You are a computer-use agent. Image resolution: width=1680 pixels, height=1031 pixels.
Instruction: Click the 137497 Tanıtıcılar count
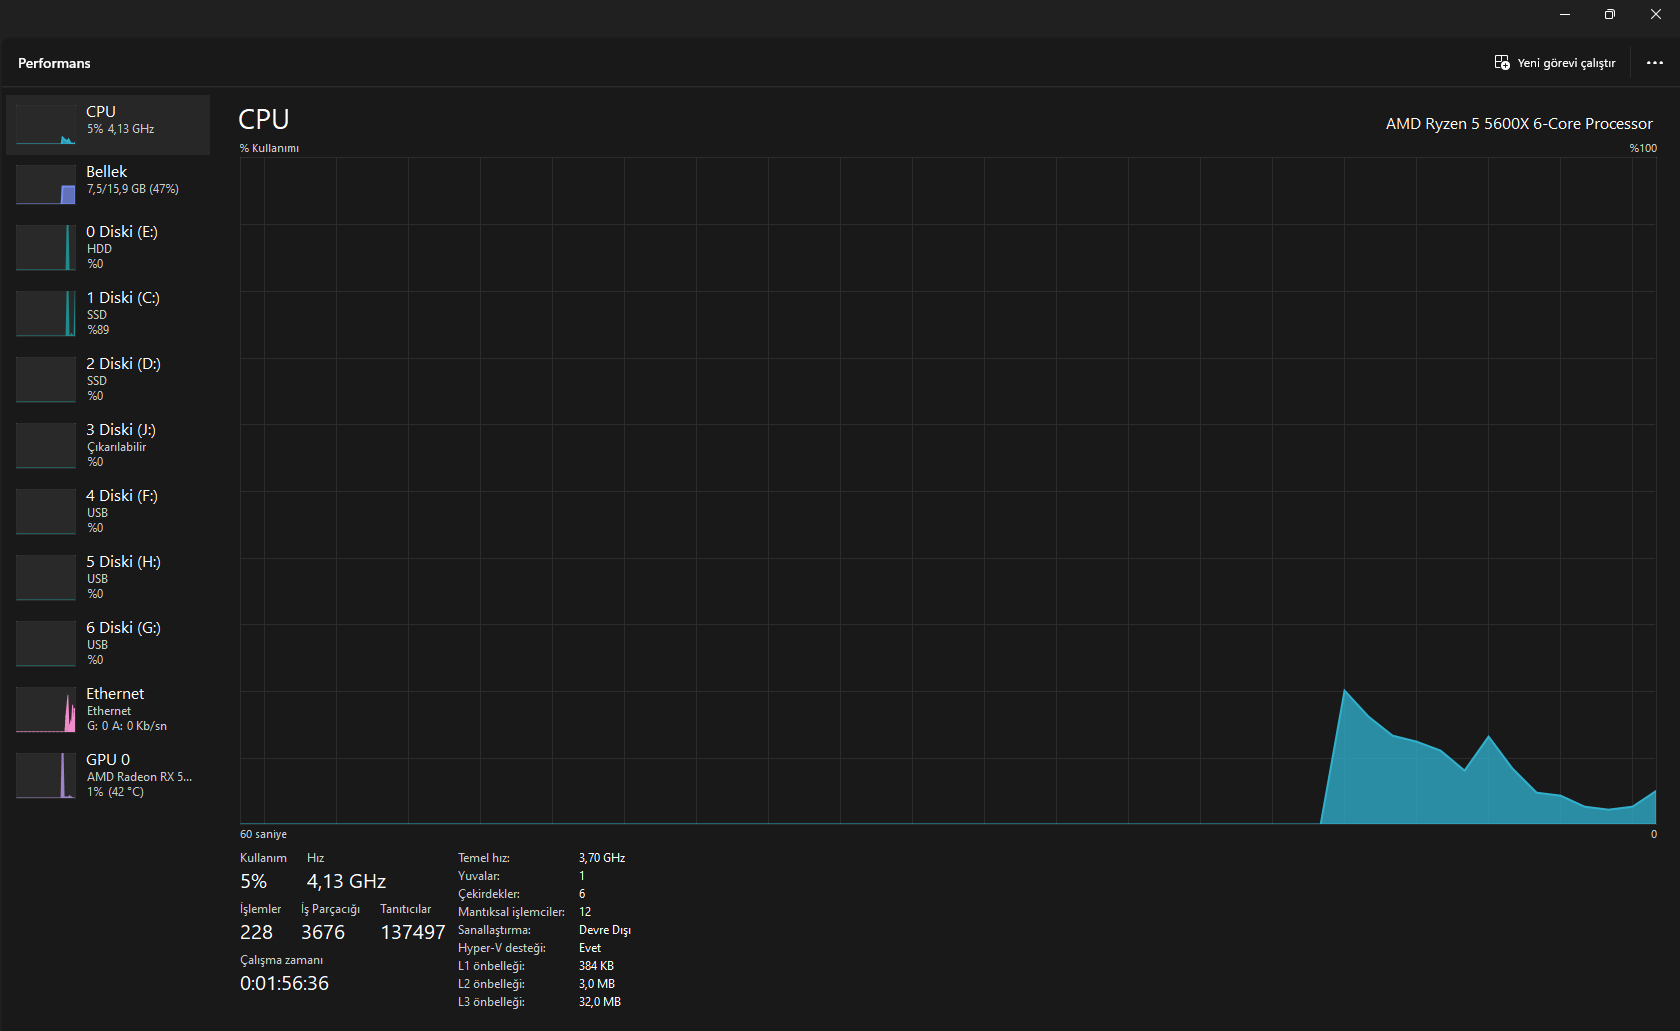pyautogui.click(x=413, y=932)
